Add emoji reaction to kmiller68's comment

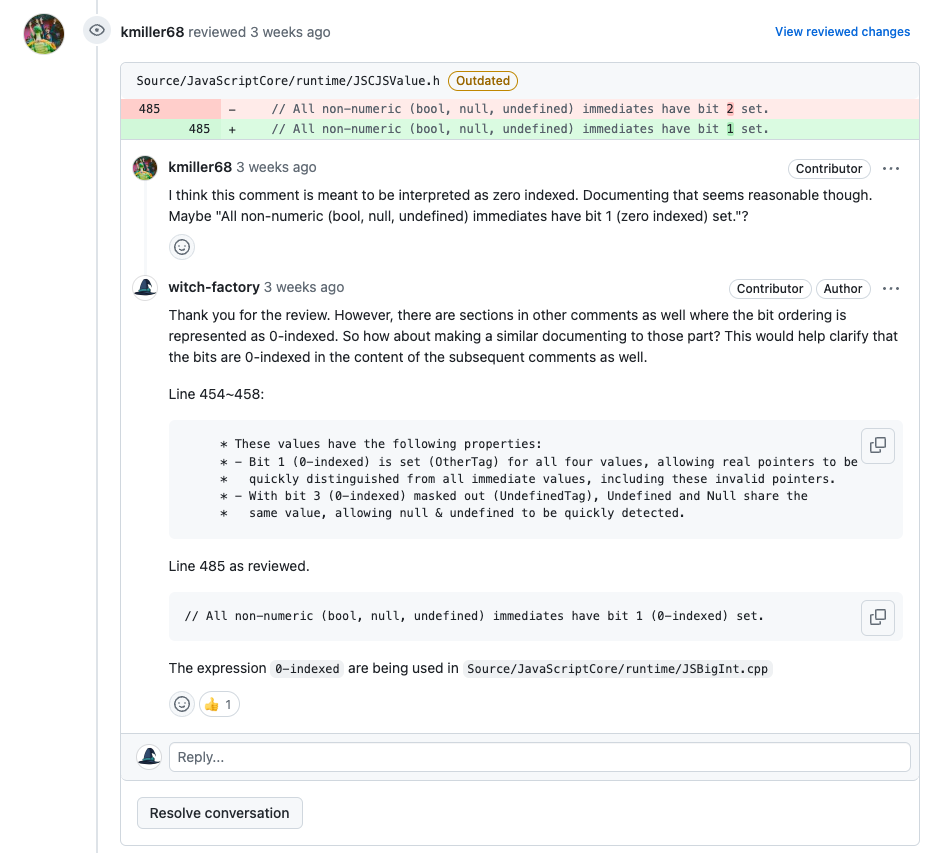182,247
